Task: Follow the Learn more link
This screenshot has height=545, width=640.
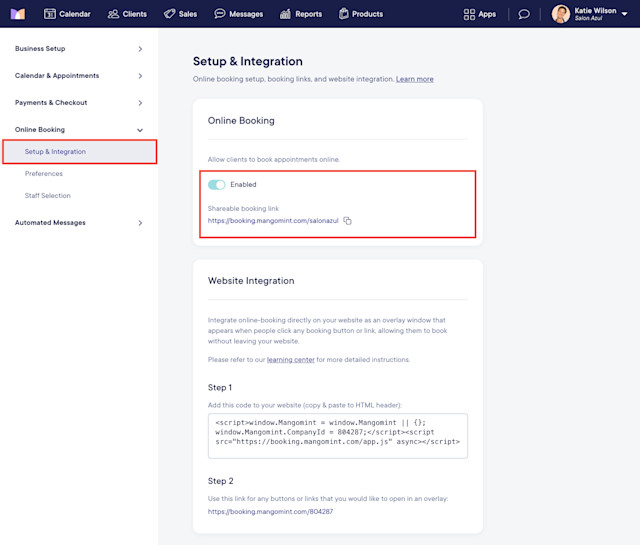Action: [x=415, y=79]
